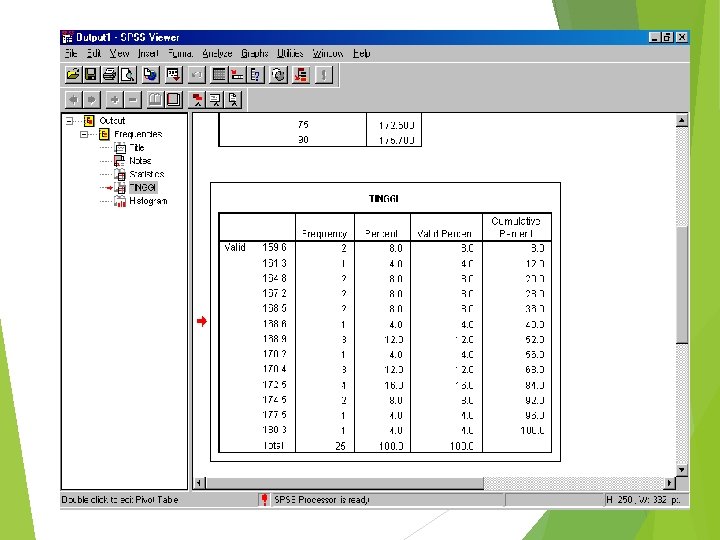Open the Window menu

pyautogui.click(x=327, y=53)
